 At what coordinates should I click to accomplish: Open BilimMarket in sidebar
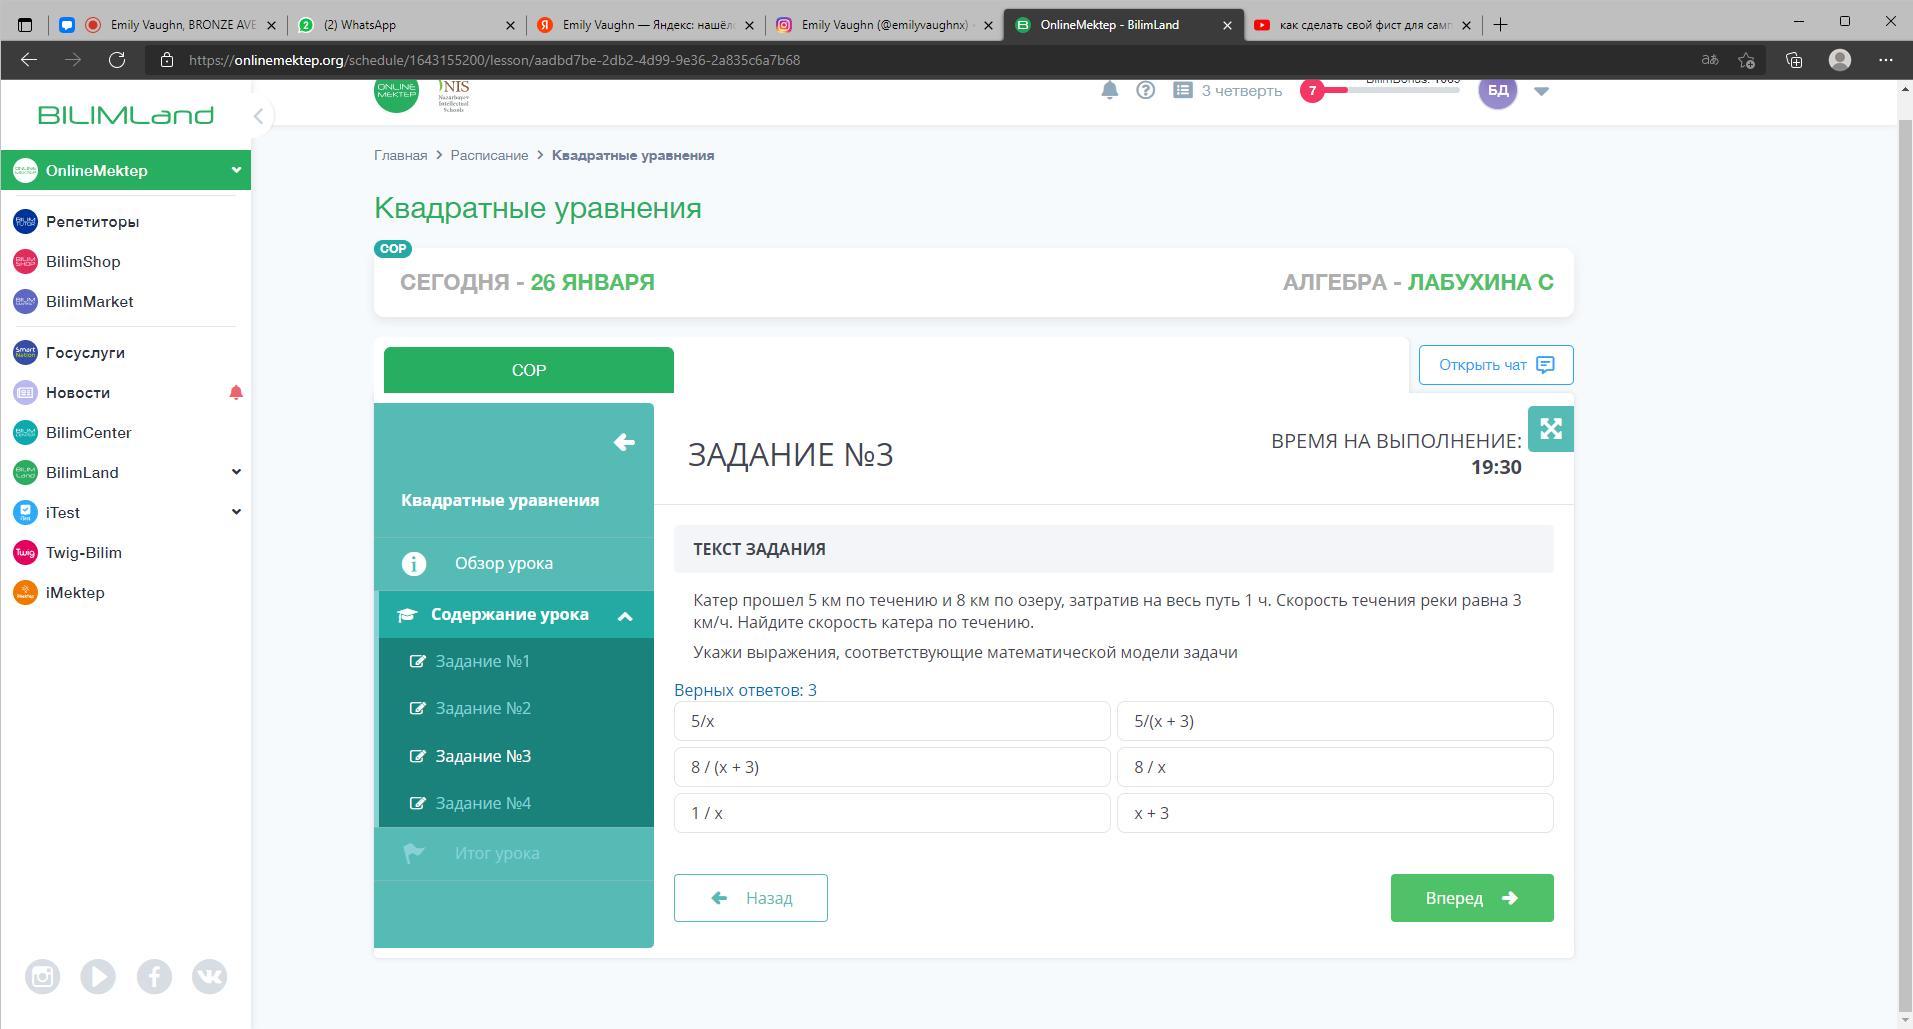89,302
